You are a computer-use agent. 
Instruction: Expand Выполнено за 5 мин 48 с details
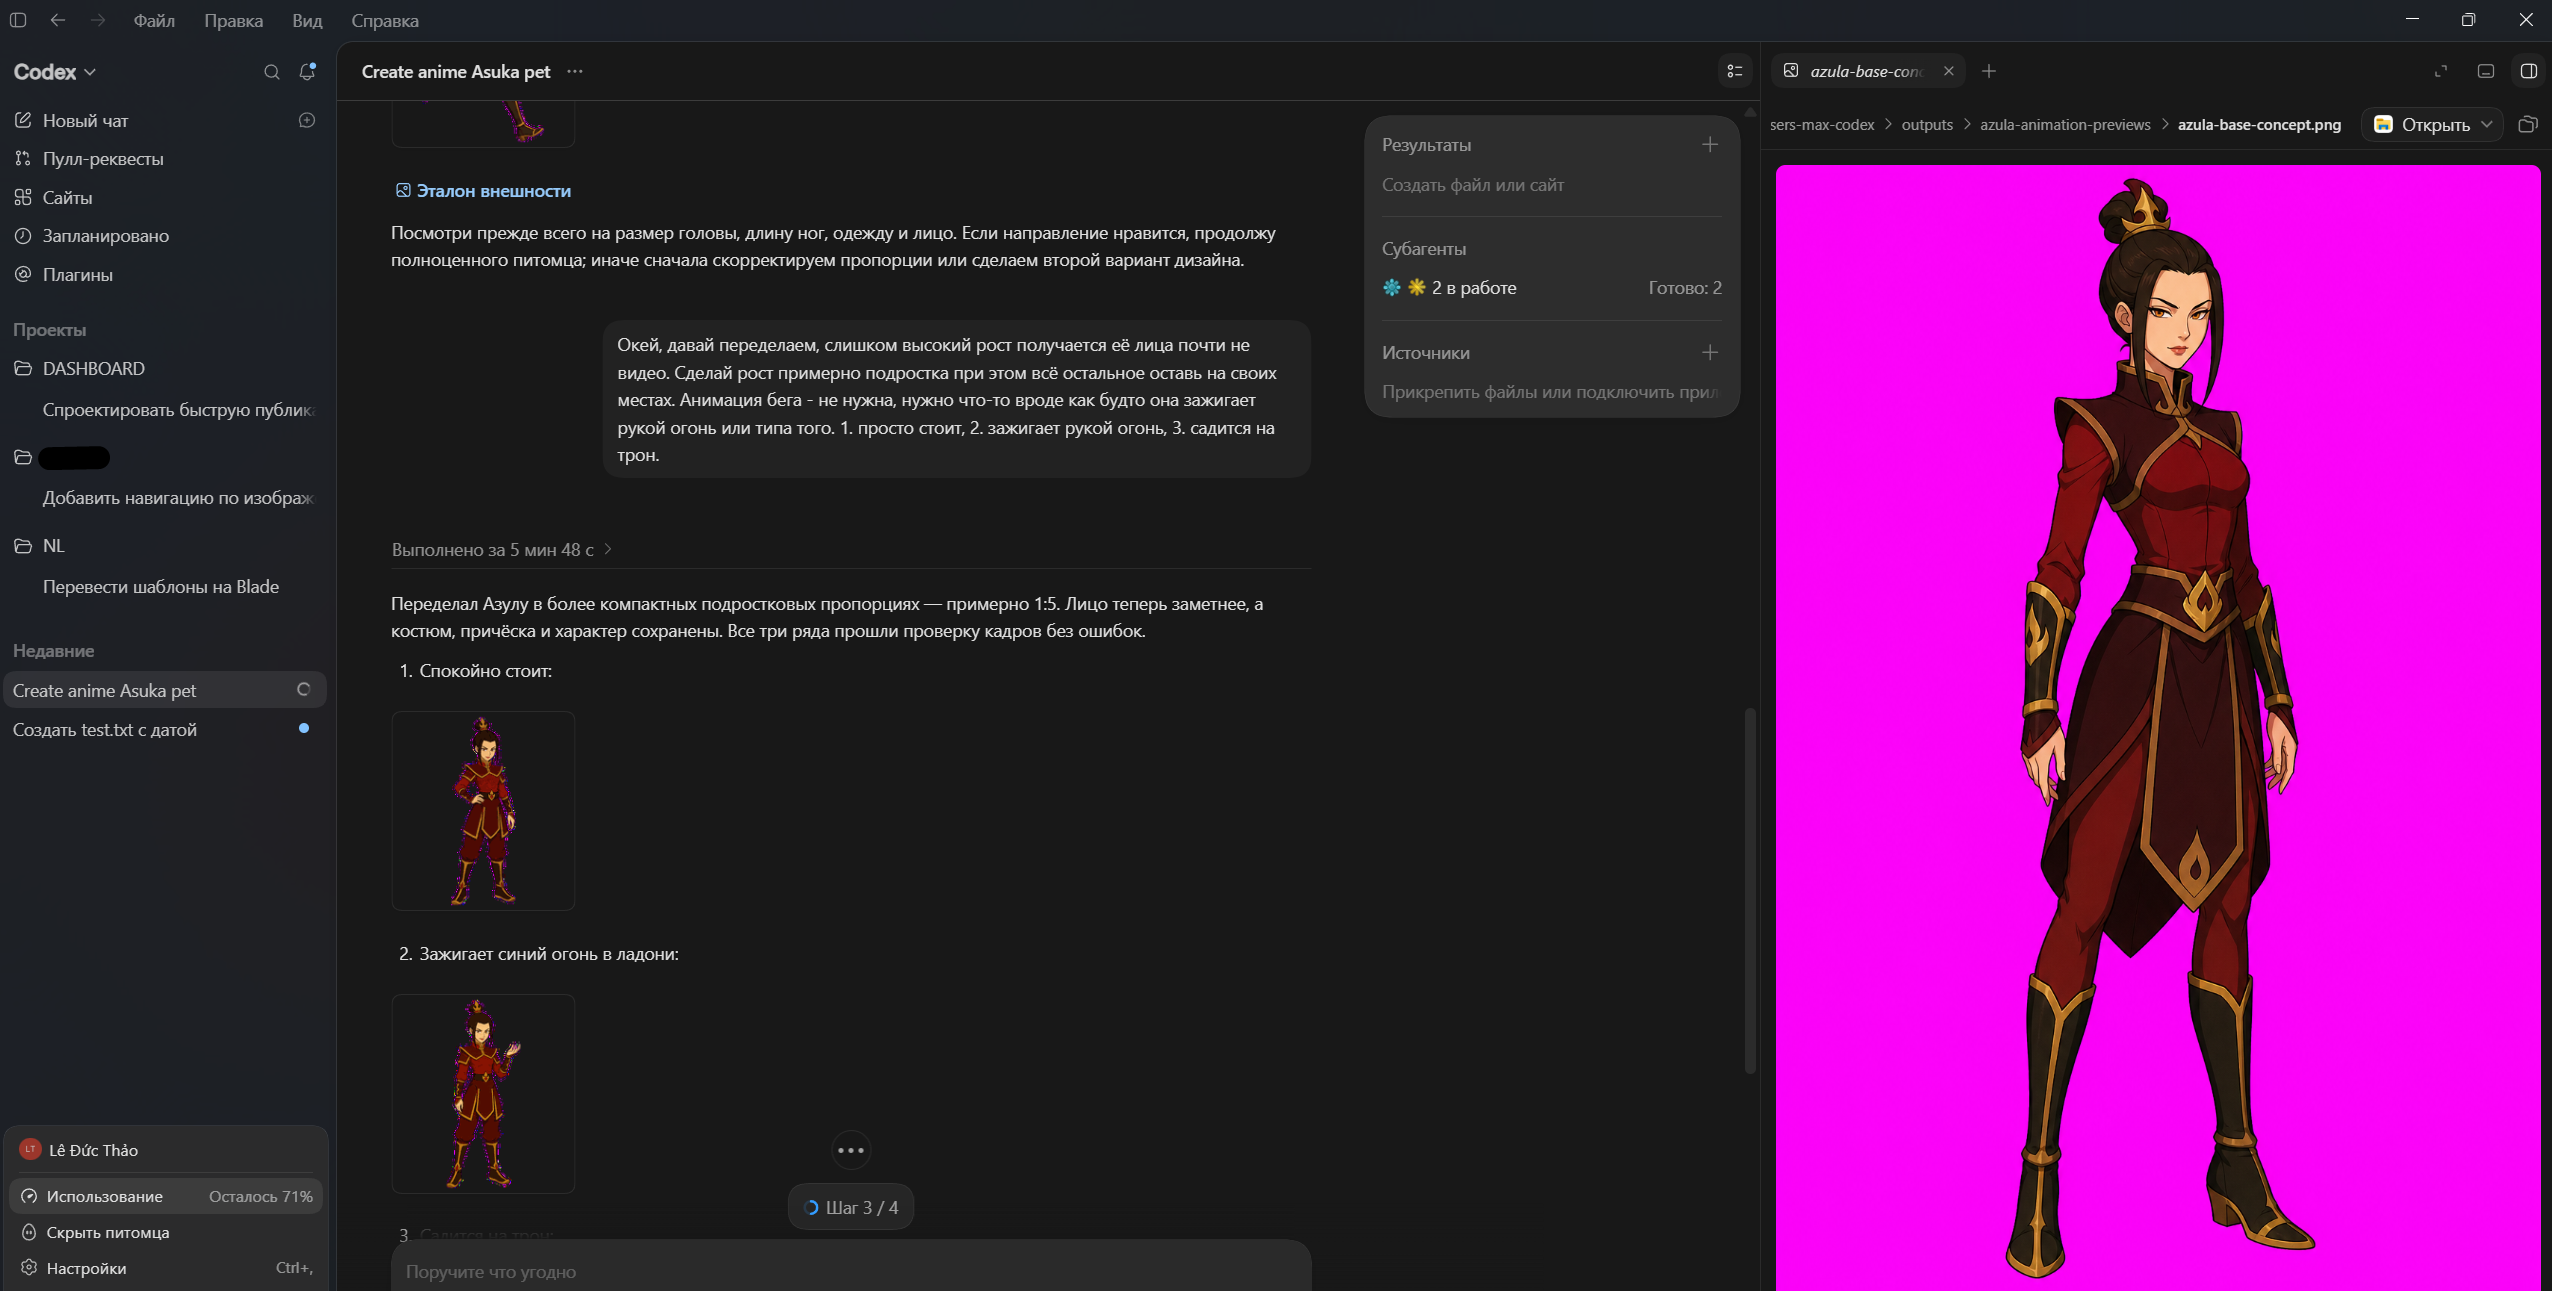coord(502,550)
